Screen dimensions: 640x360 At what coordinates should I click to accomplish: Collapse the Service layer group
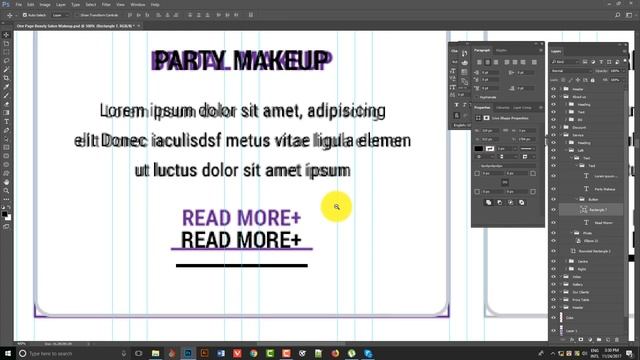pyautogui.click(x=561, y=135)
